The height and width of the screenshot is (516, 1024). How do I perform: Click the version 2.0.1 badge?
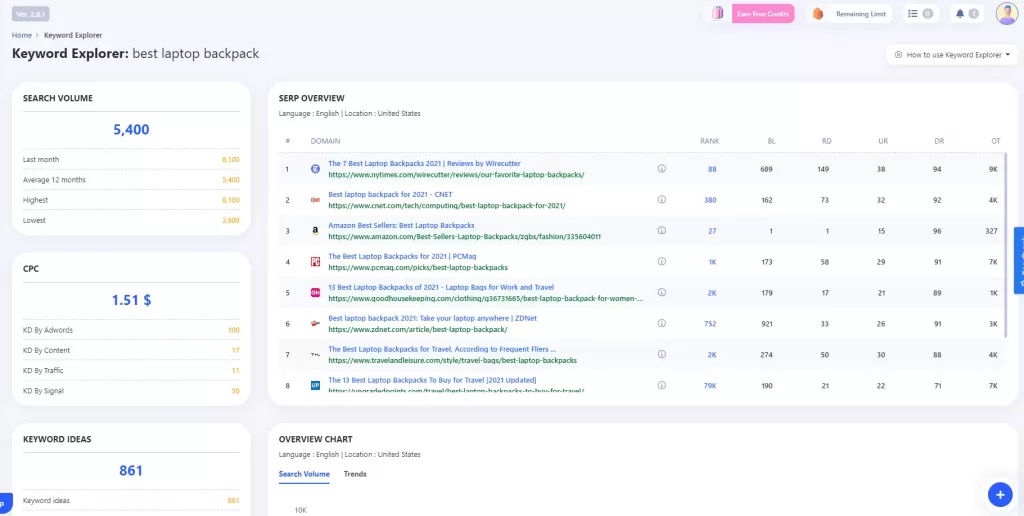click(x=30, y=14)
